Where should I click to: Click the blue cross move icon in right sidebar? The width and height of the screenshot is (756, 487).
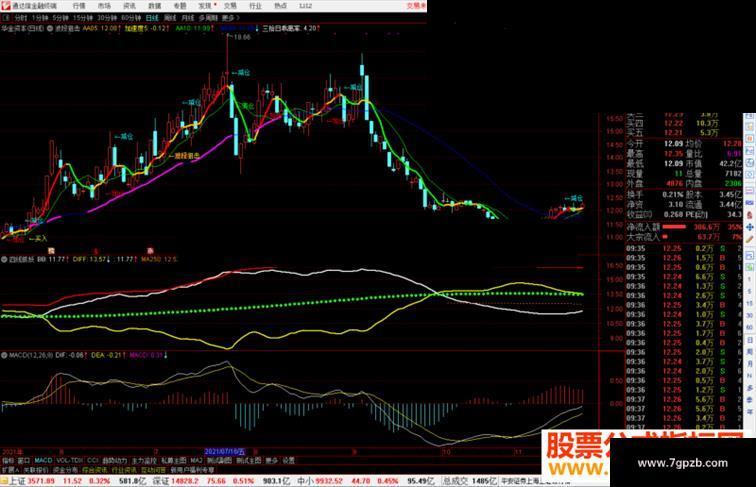[750, 227]
